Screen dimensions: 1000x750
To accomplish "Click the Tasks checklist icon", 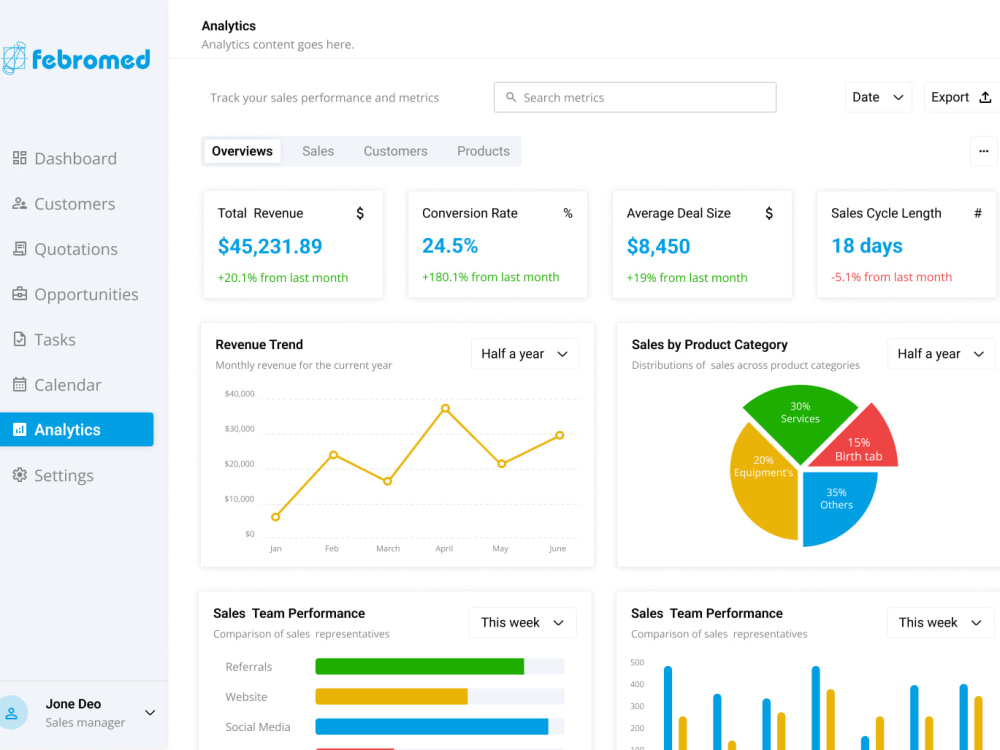I will pos(20,339).
